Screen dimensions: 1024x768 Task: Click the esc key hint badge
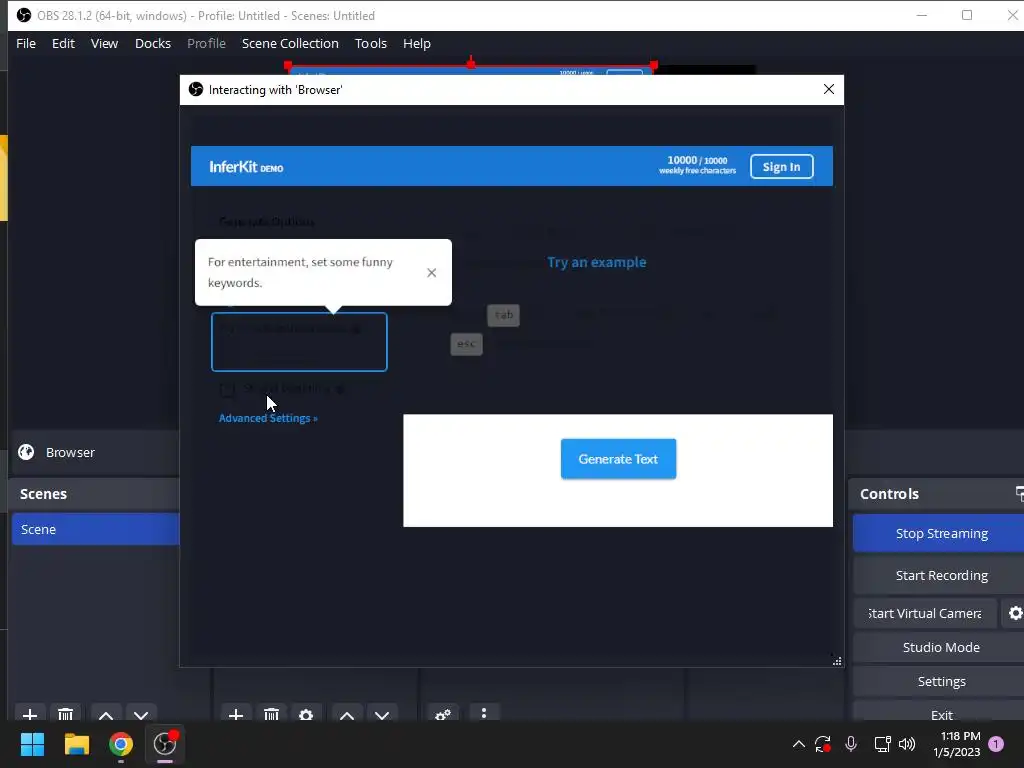pyautogui.click(x=466, y=344)
